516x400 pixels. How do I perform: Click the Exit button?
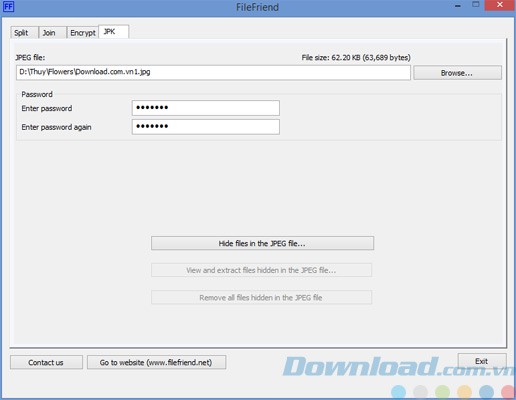click(482, 361)
